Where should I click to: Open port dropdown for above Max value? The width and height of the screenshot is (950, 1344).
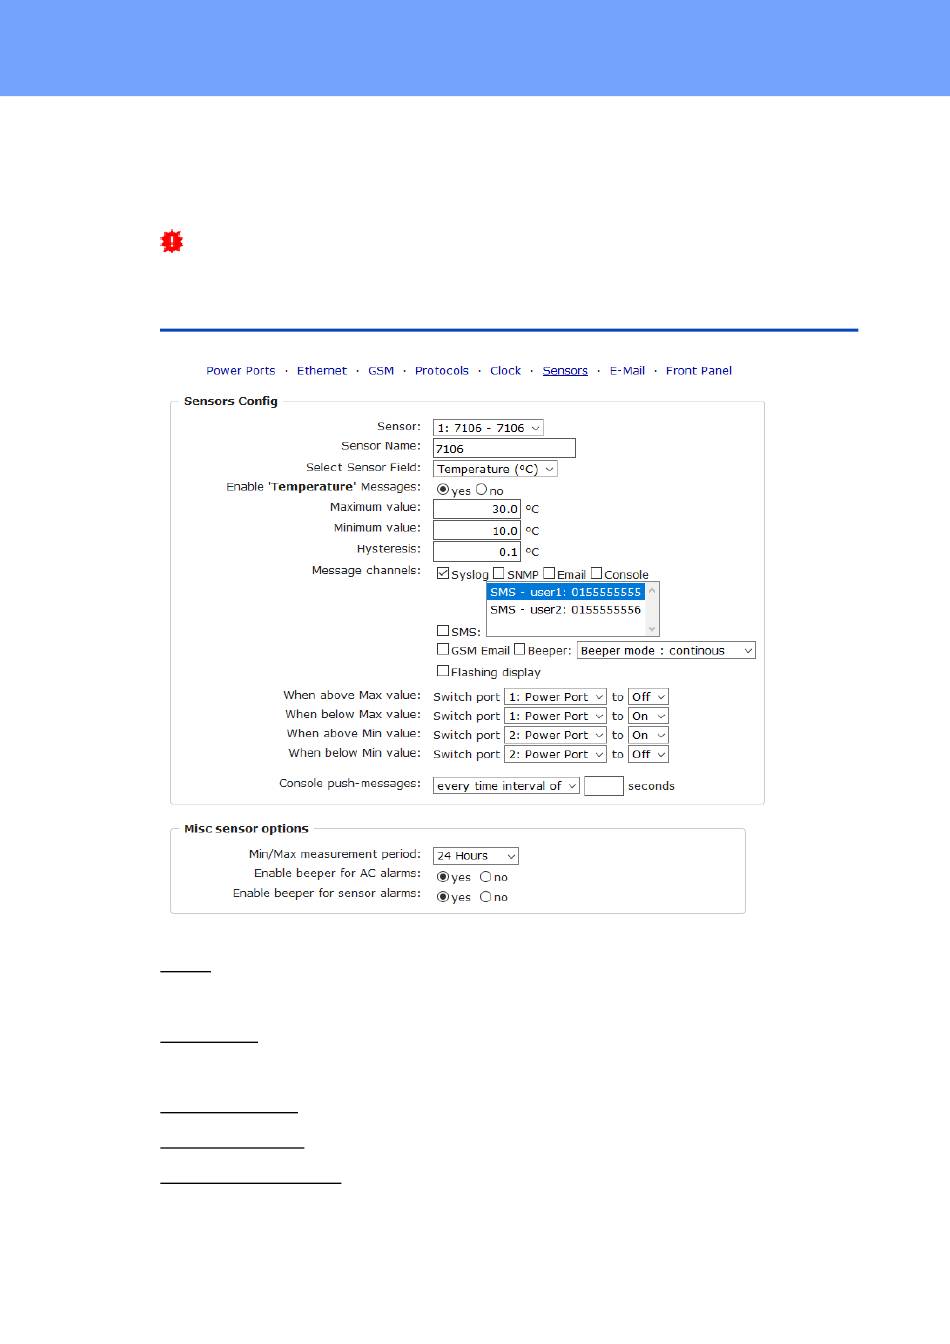555,697
